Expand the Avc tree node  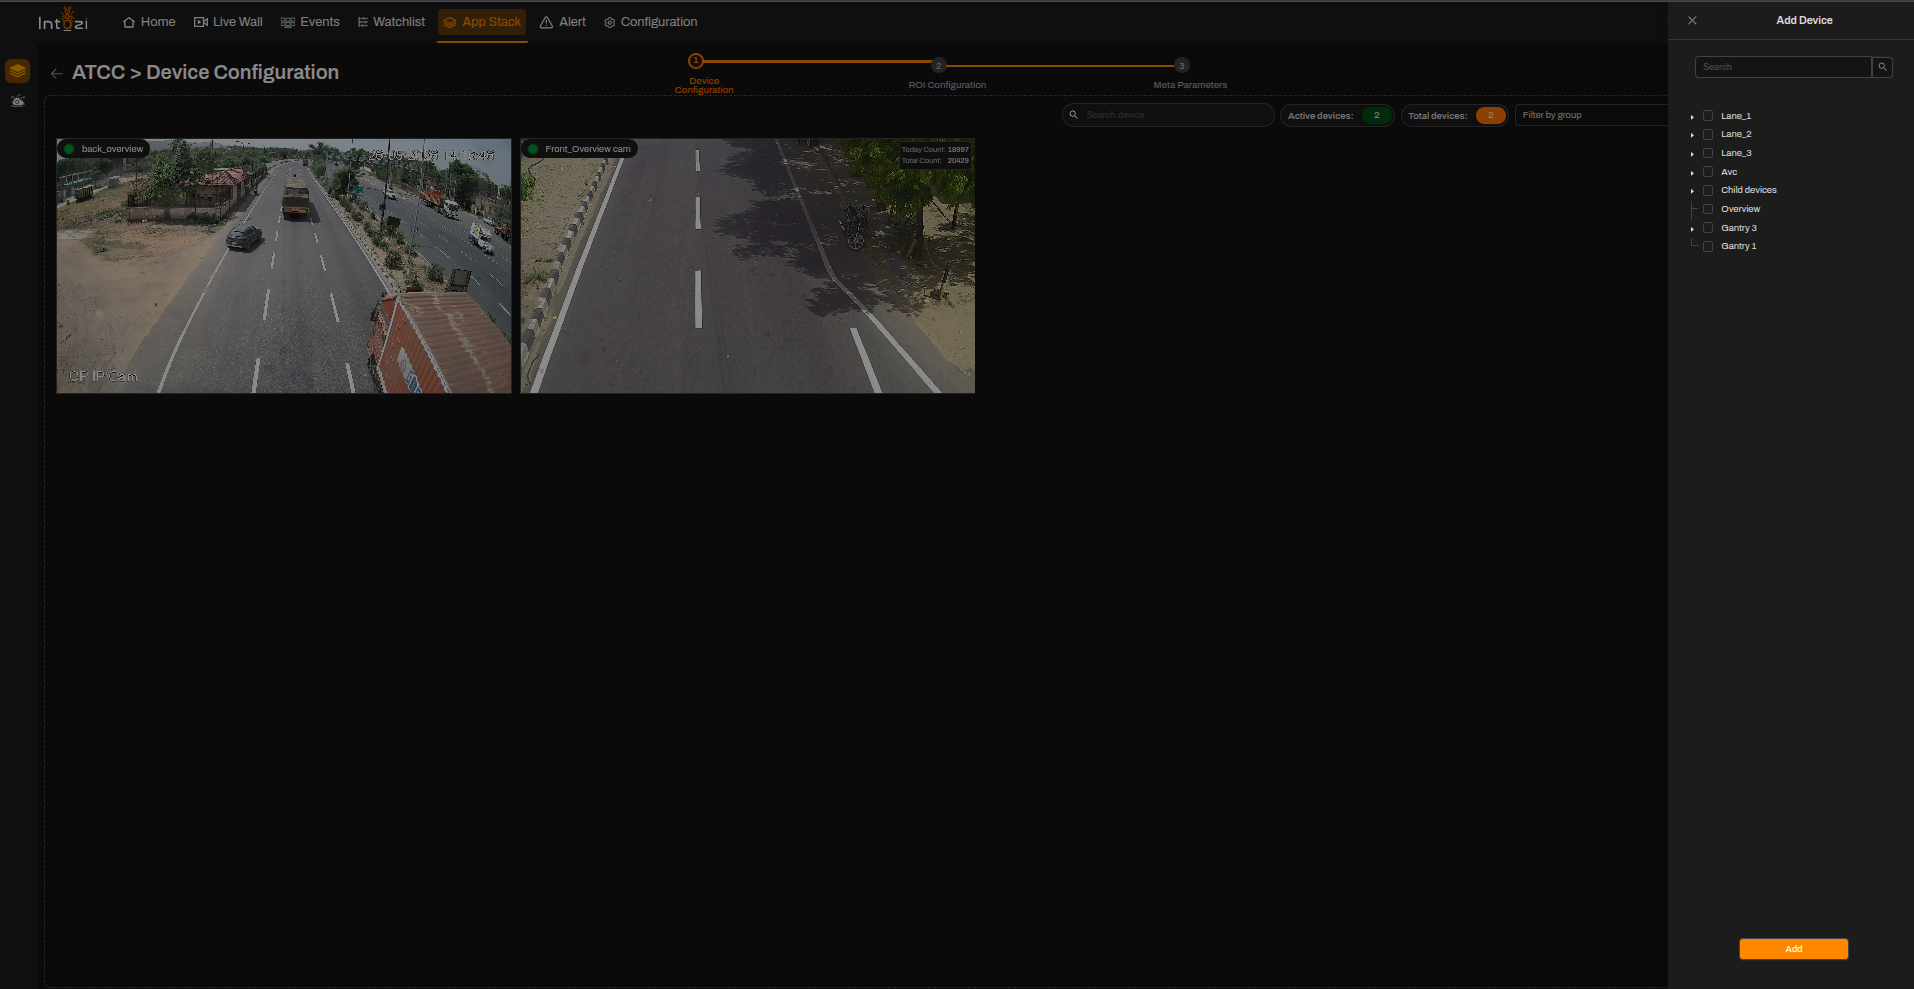(x=1692, y=173)
